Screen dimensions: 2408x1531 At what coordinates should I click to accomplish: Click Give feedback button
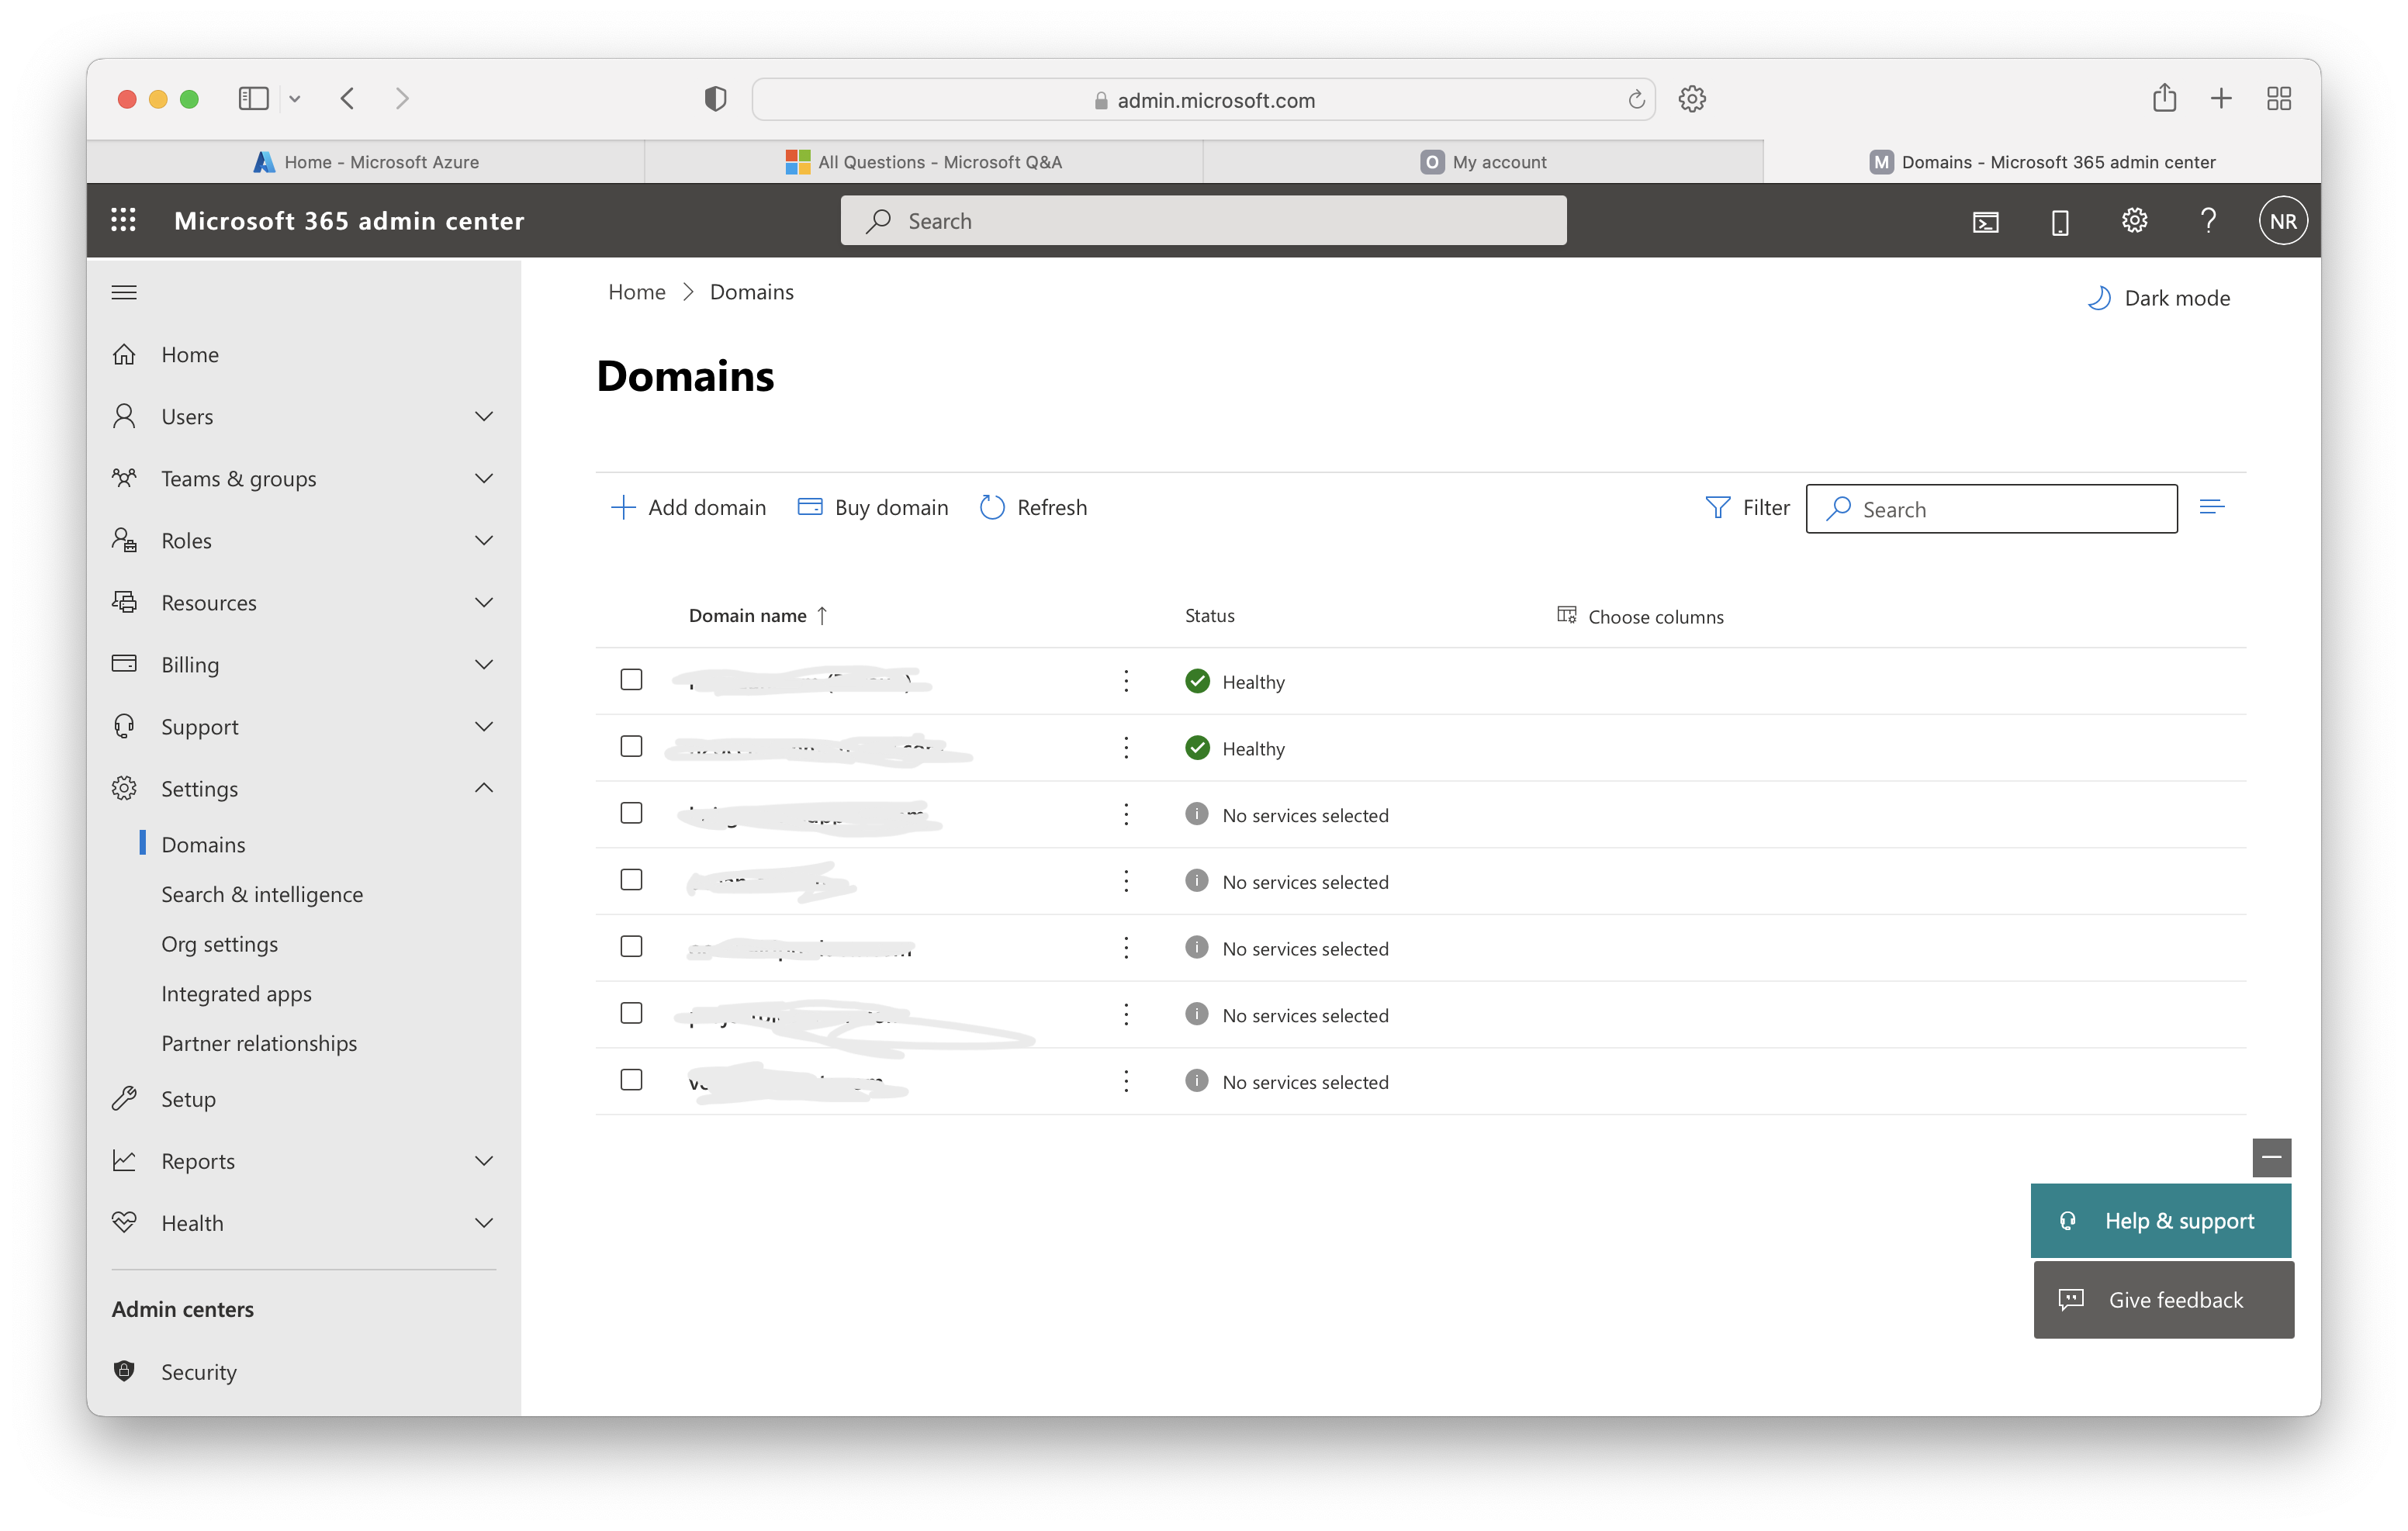(x=2163, y=1299)
